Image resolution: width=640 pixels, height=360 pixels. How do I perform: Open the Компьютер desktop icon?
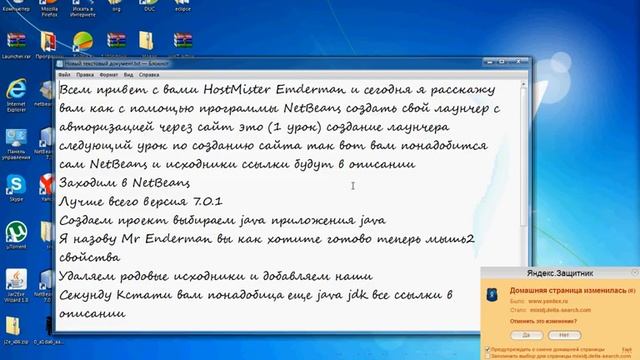(x=16, y=6)
